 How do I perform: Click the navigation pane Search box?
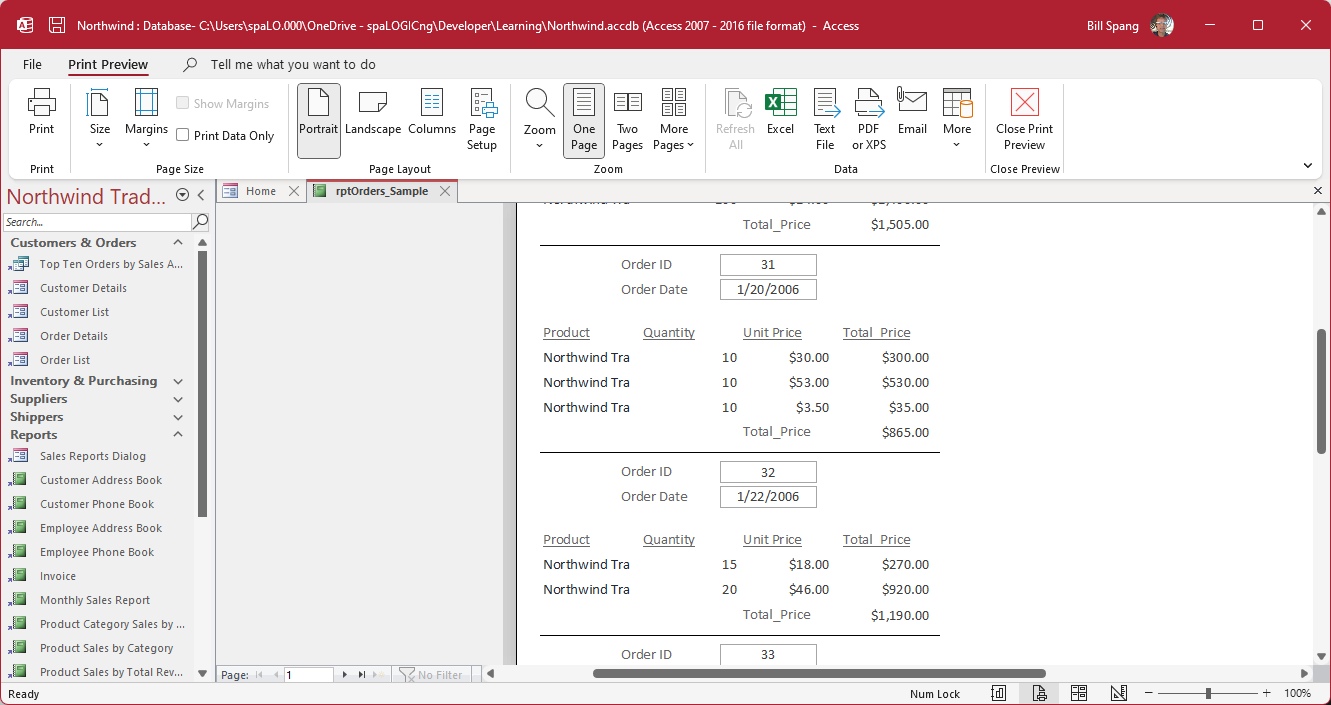(x=96, y=222)
